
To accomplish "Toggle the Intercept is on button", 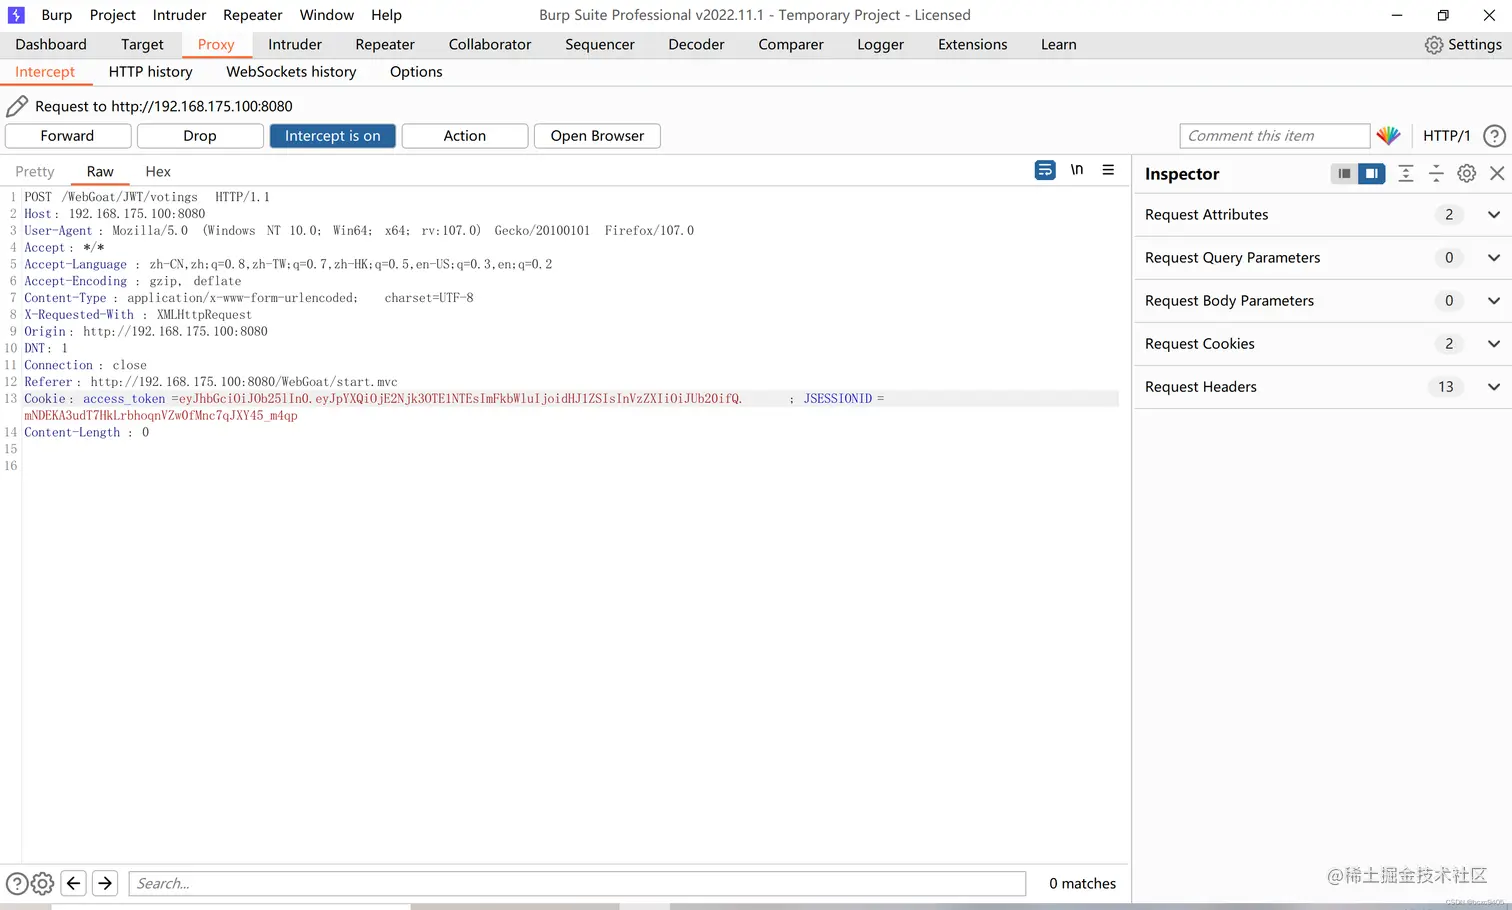I will pos(333,136).
